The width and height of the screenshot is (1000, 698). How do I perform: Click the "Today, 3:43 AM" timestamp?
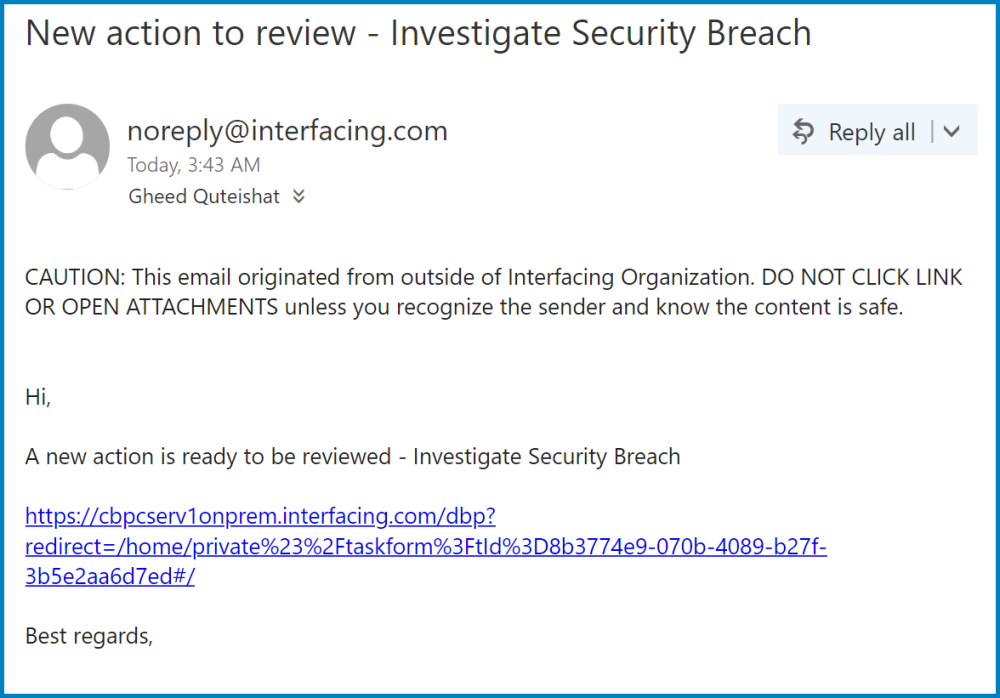(194, 165)
